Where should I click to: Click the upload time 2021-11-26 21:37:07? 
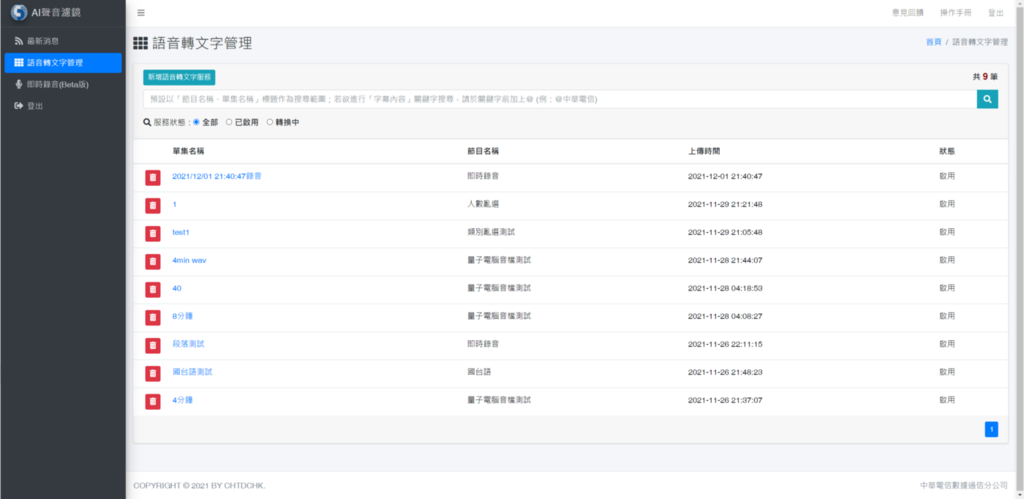pos(725,400)
